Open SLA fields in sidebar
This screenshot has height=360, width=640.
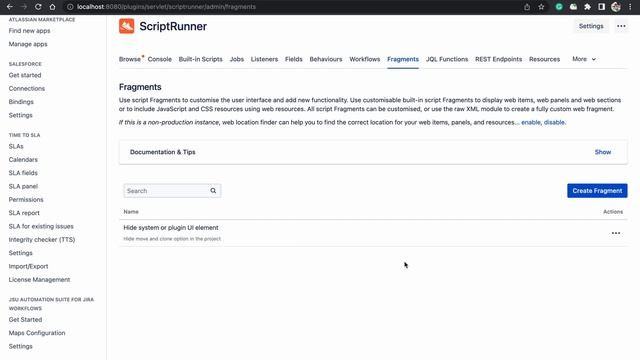coord(23,173)
